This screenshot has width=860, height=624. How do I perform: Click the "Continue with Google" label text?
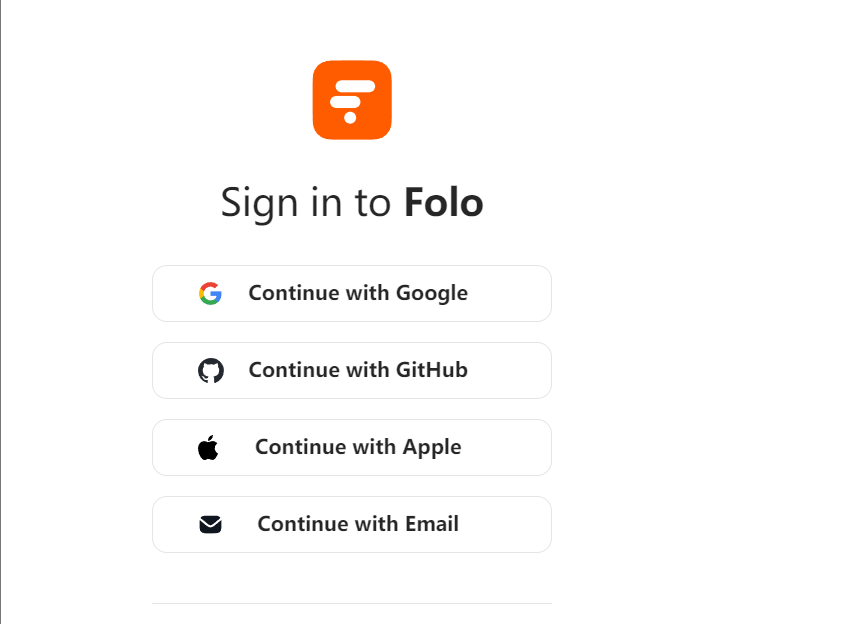tap(358, 293)
